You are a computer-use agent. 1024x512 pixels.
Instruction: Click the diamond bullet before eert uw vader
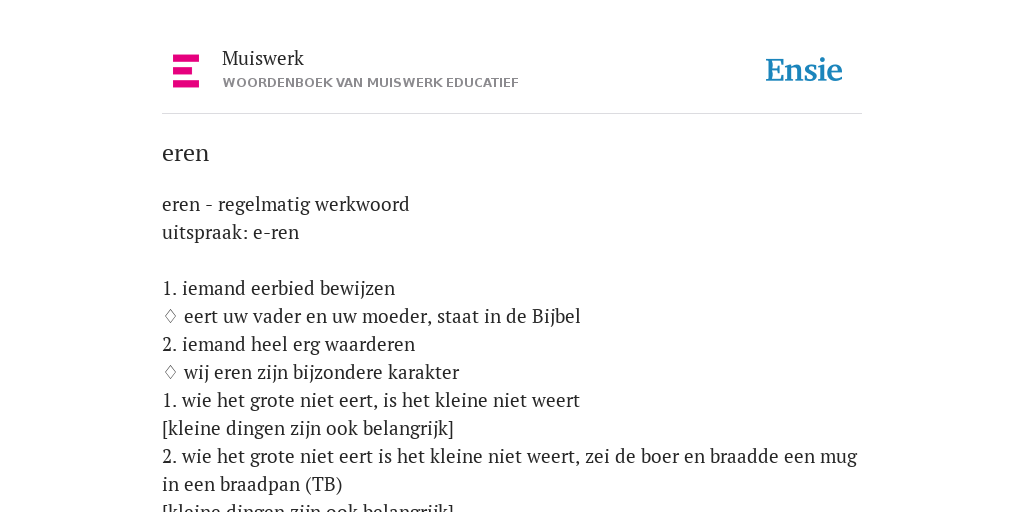click(170, 316)
